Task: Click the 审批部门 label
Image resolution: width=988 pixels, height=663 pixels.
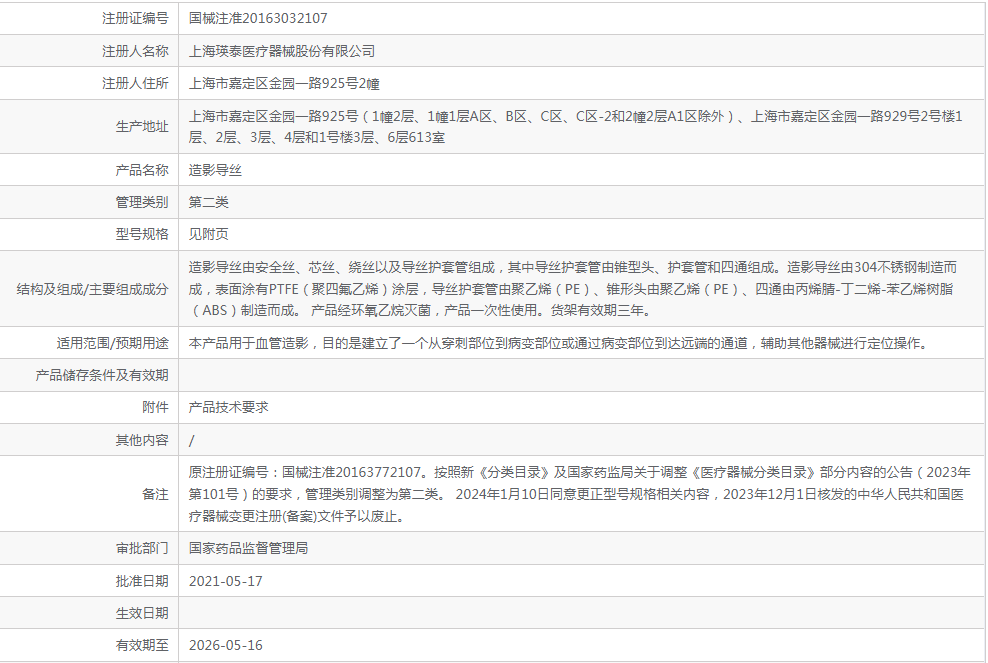Action: tap(142, 548)
